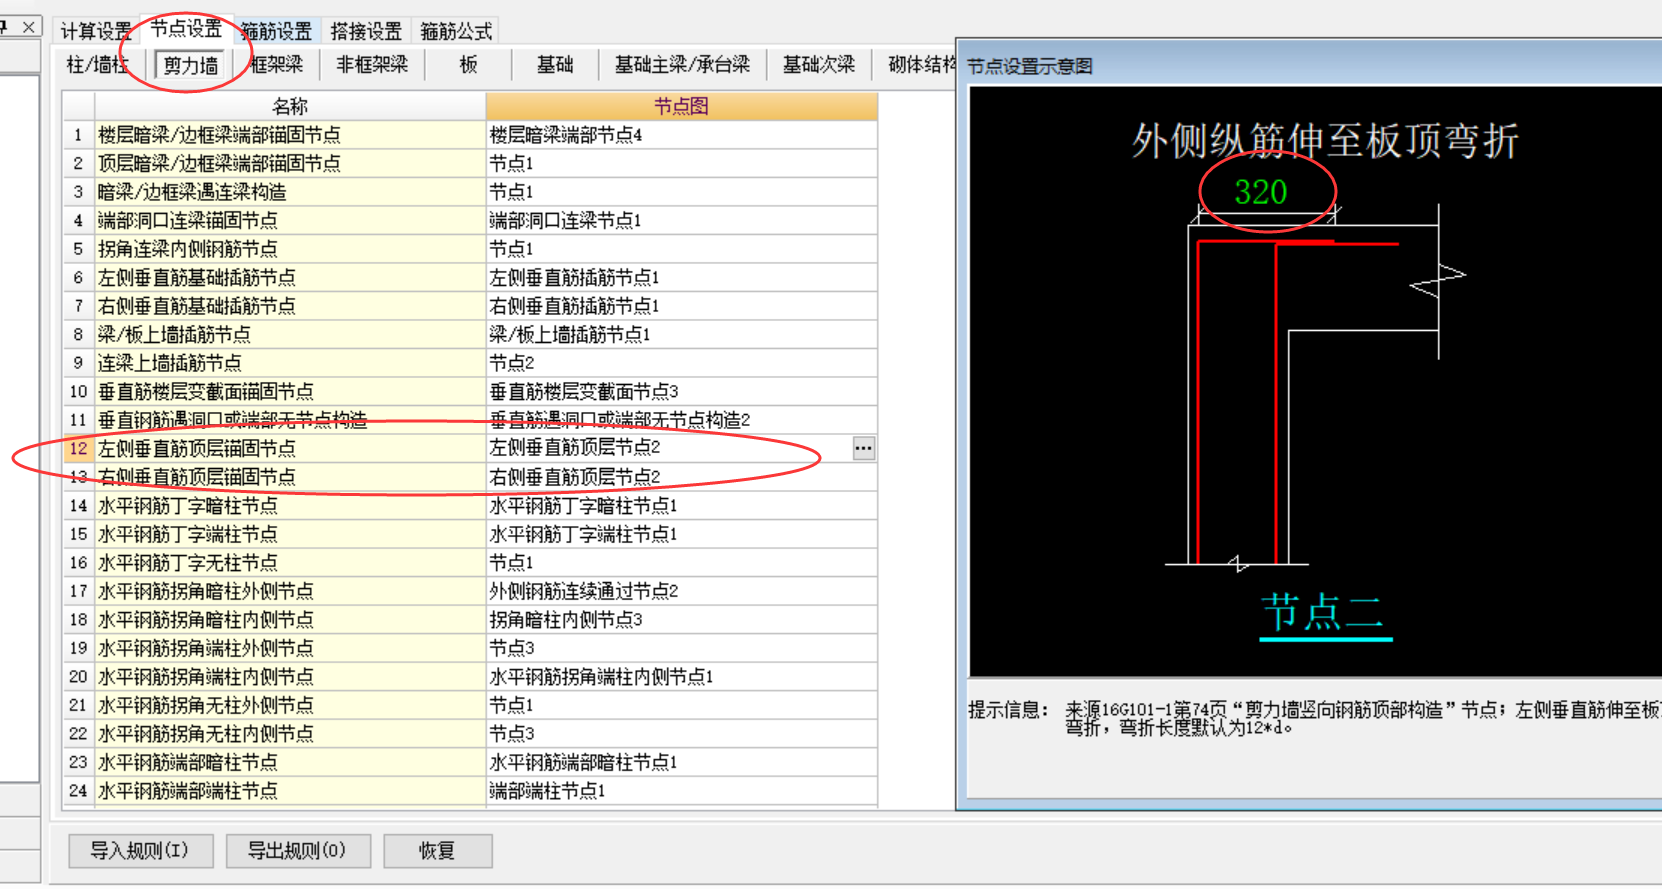Click cell 端部洞口连梁节点1
The image size is (1662, 889).
point(681,220)
